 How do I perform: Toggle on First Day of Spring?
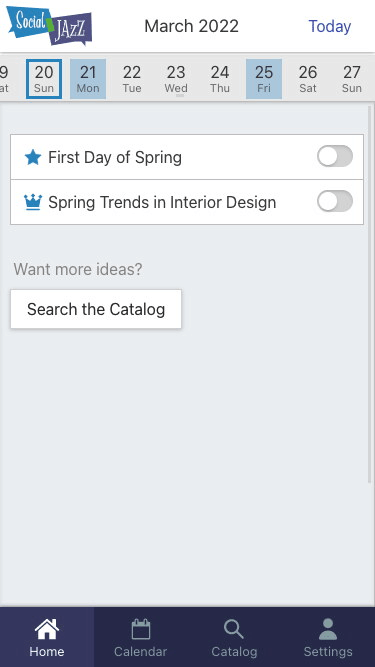pos(335,156)
